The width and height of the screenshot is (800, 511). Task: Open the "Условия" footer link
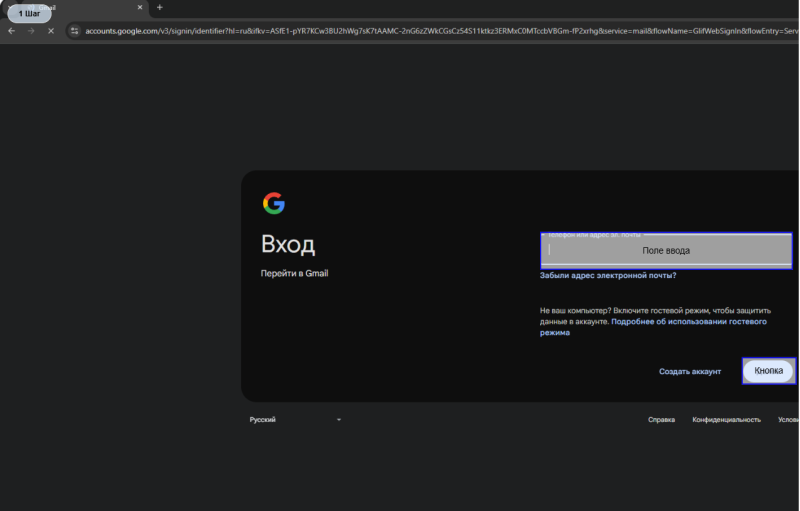pyautogui.click(x=787, y=420)
